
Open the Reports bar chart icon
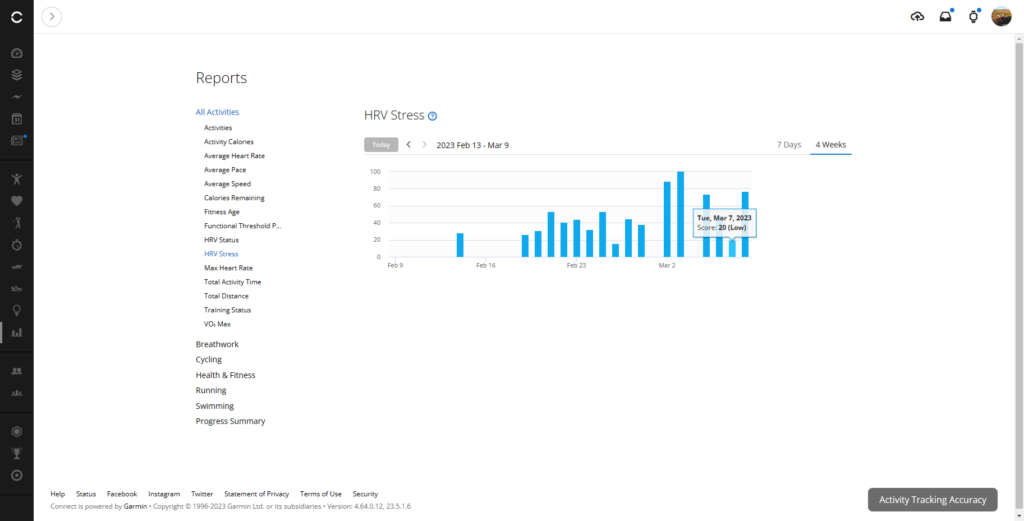click(x=17, y=332)
